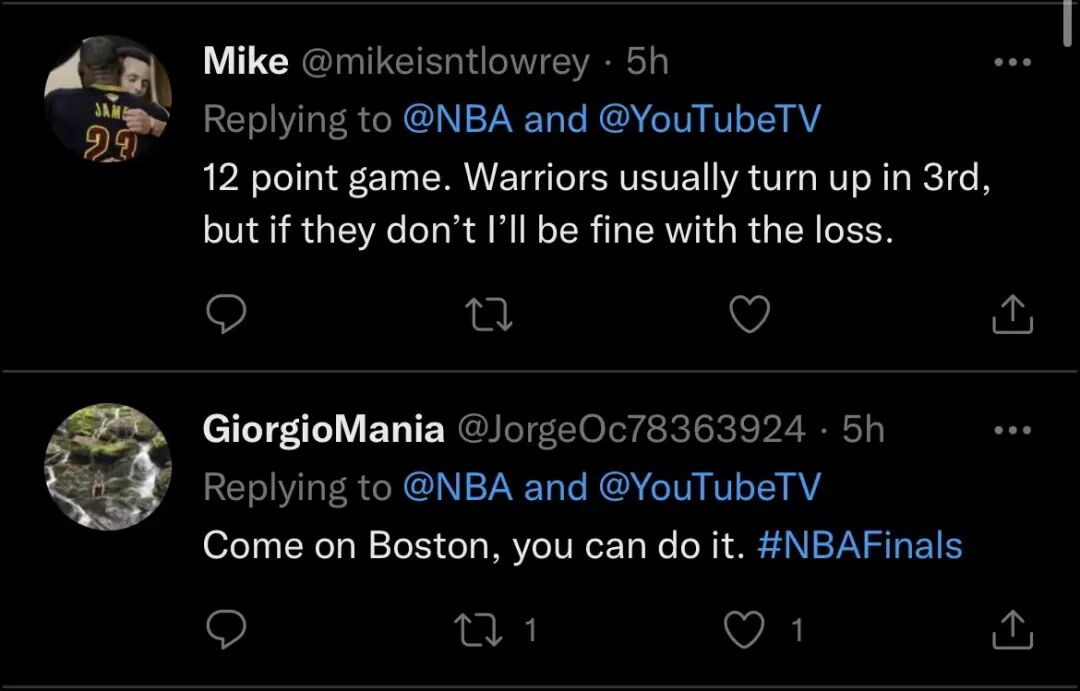Open GiorgioMania's waterfall profile picture
Screen dimensions: 1080x691
tap(108, 467)
